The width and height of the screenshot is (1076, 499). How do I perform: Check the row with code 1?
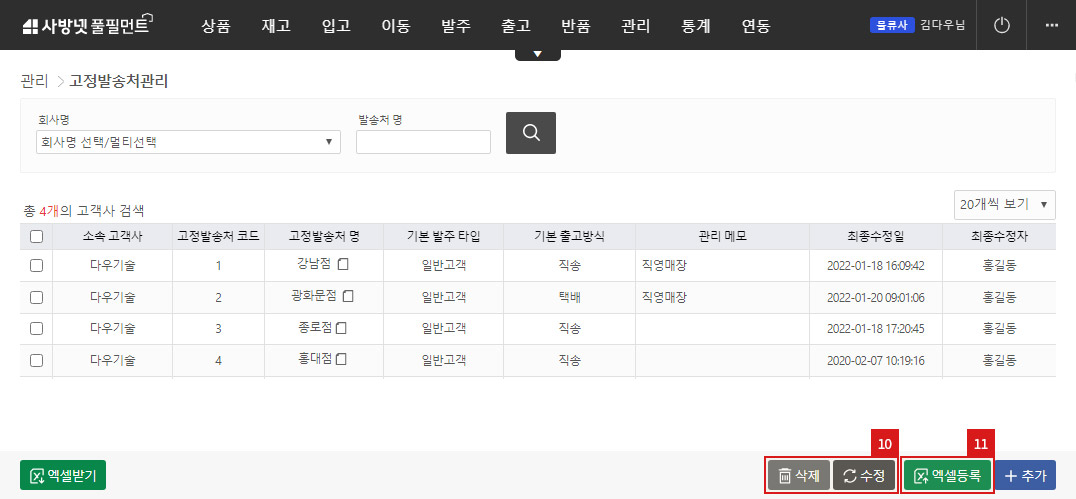pyautogui.click(x=36, y=266)
